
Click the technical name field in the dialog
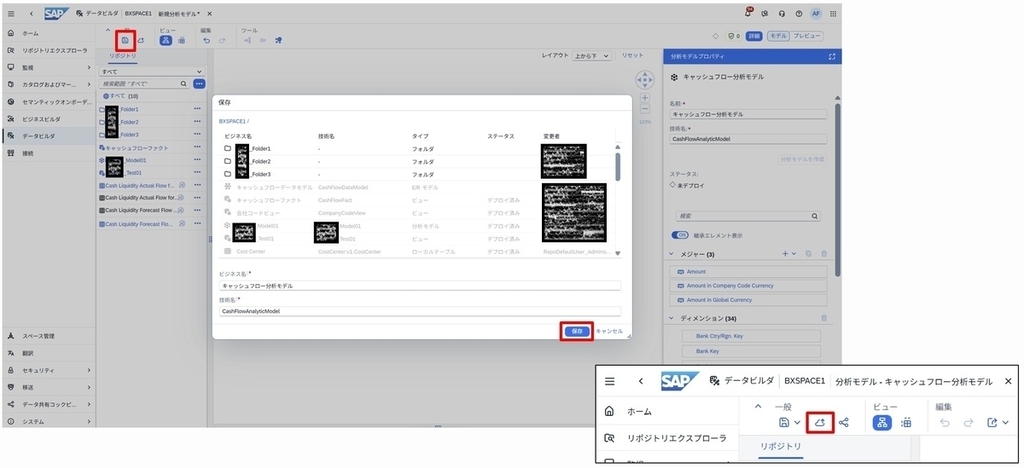click(420, 312)
